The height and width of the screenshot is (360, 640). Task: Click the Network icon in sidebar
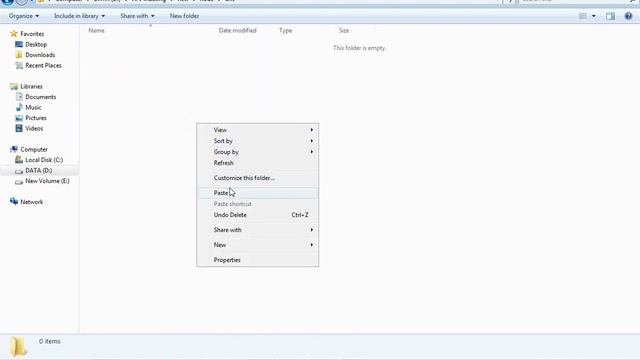(14, 202)
